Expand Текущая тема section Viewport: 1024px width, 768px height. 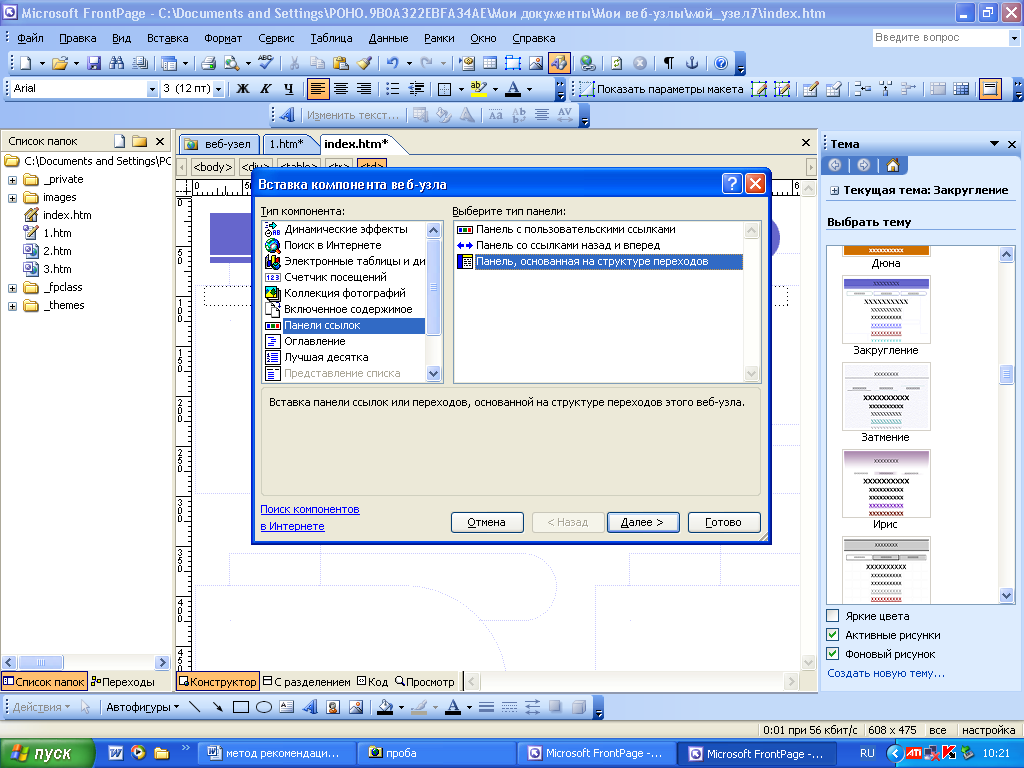click(835, 191)
